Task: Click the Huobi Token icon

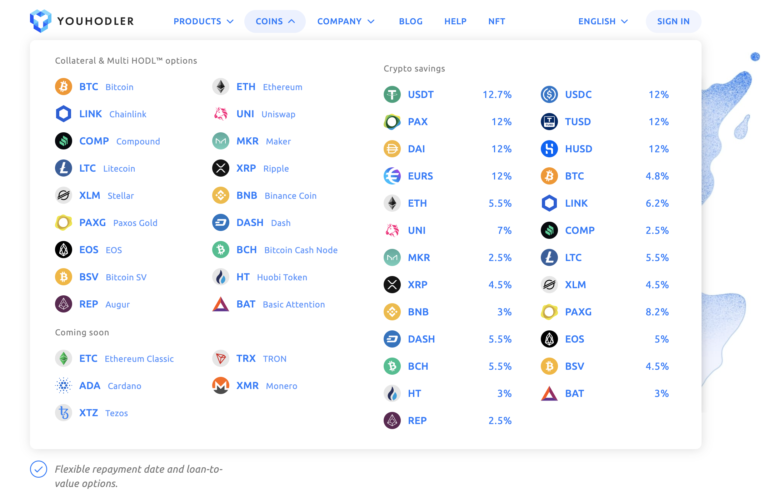Action: click(x=220, y=277)
